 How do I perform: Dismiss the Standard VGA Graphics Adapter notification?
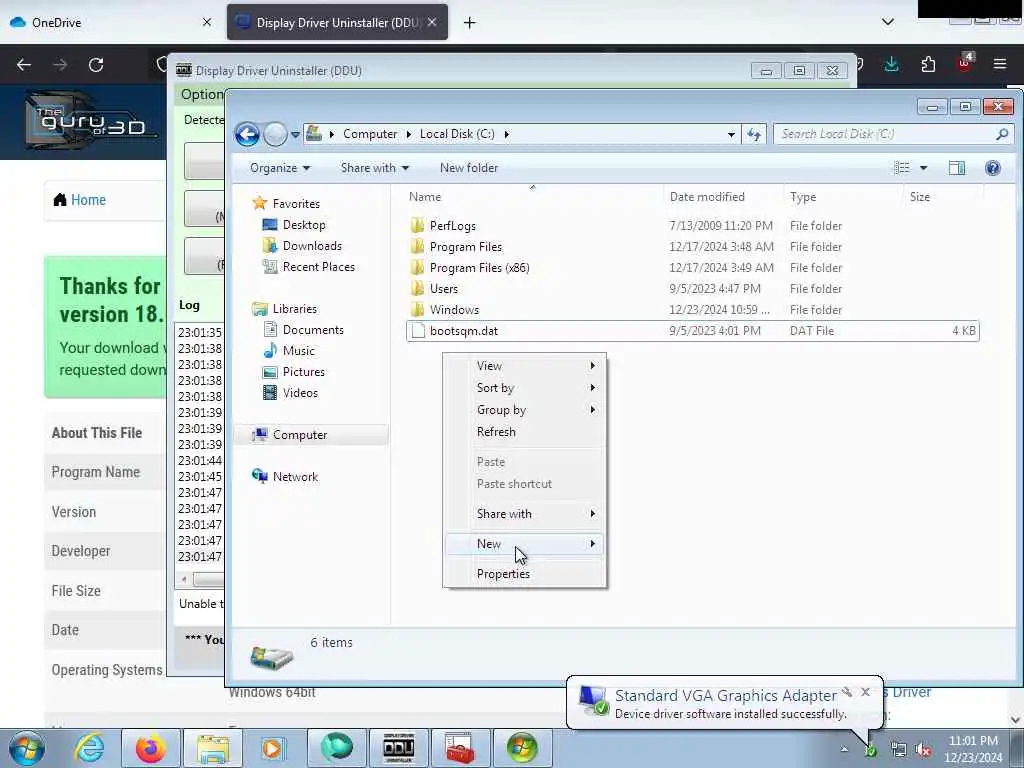coord(865,692)
